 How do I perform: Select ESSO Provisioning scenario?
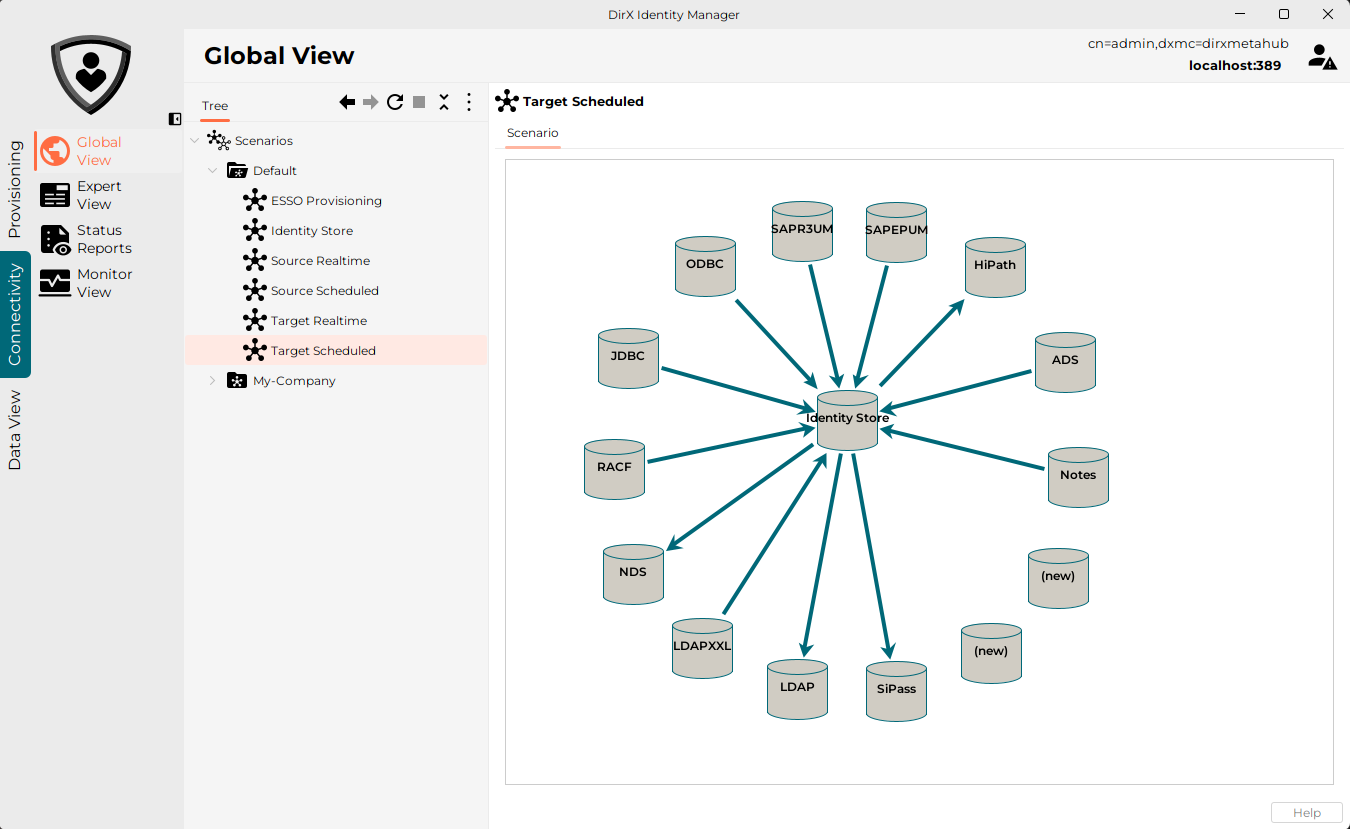point(326,201)
